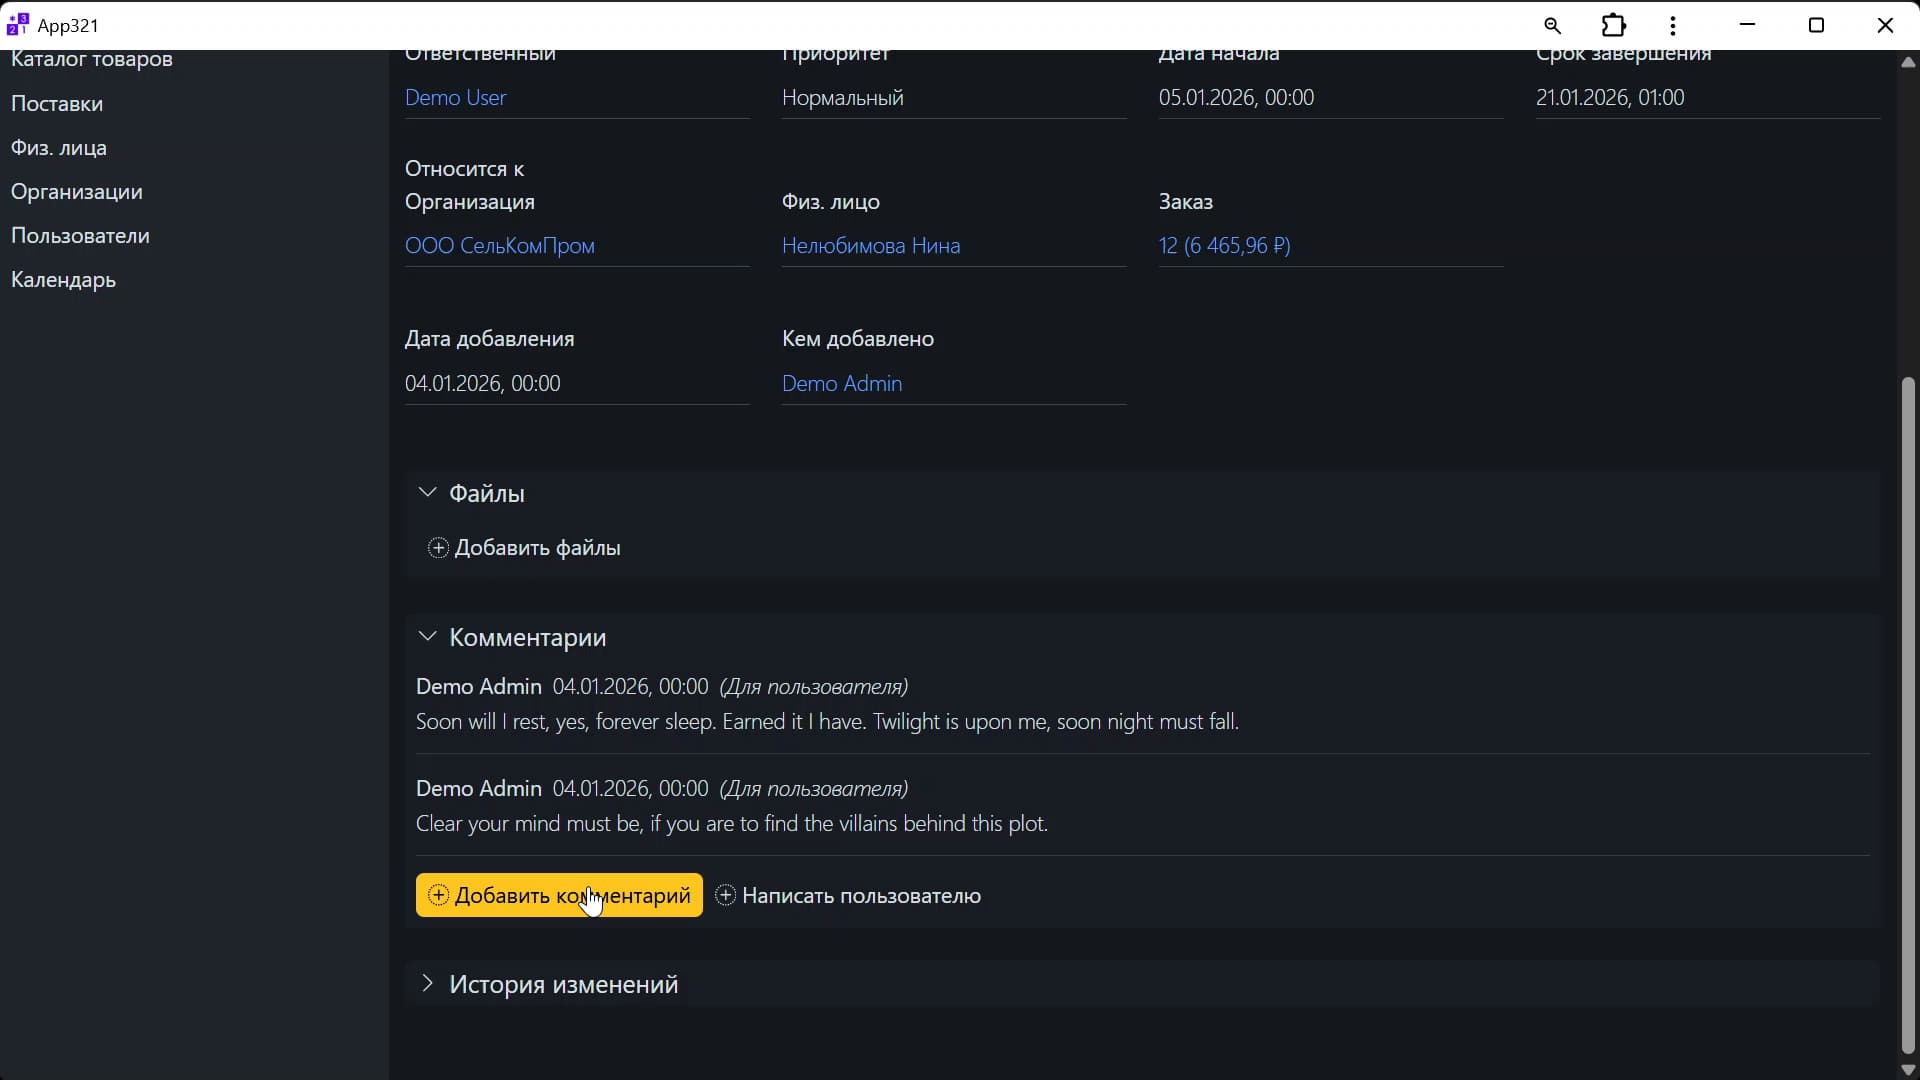The height and width of the screenshot is (1080, 1920).
Task: Open order 12 (6 465,96 ₽) link
Action: pos(1224,245)
